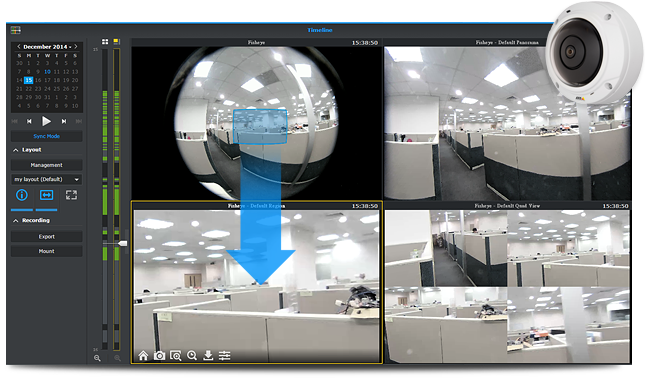
Task: Enter fullscreen with the expand corners icon
Action: [x=71, y=195]
